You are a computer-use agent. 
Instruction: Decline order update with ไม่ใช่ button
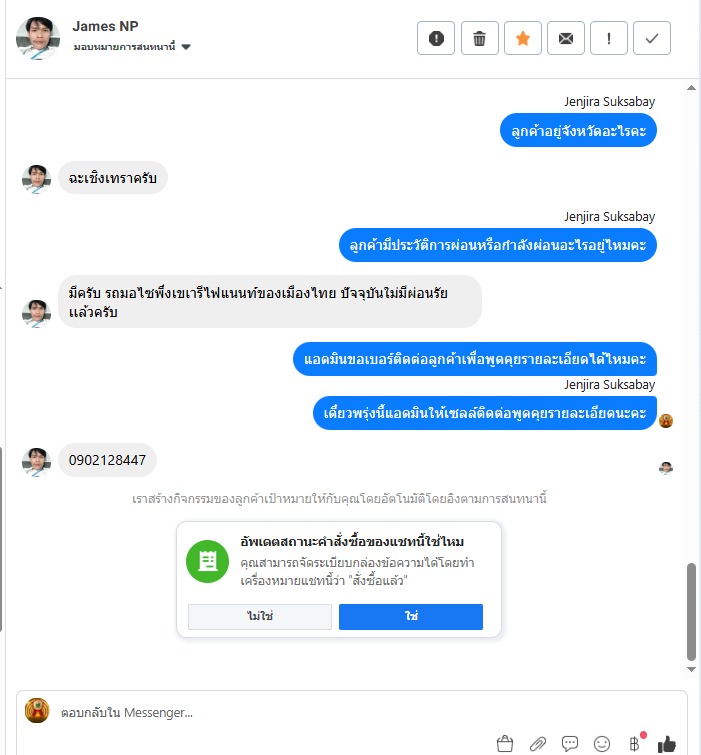click(260, 616)
